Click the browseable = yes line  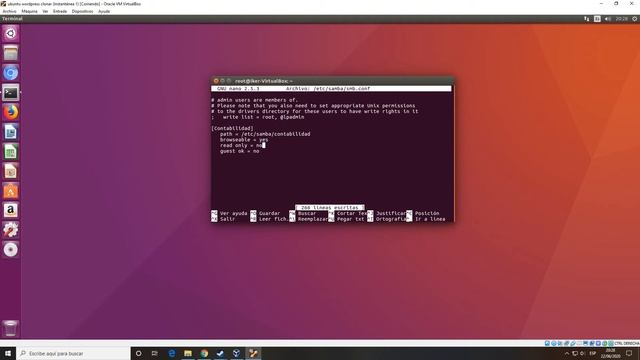coord(244,140)
